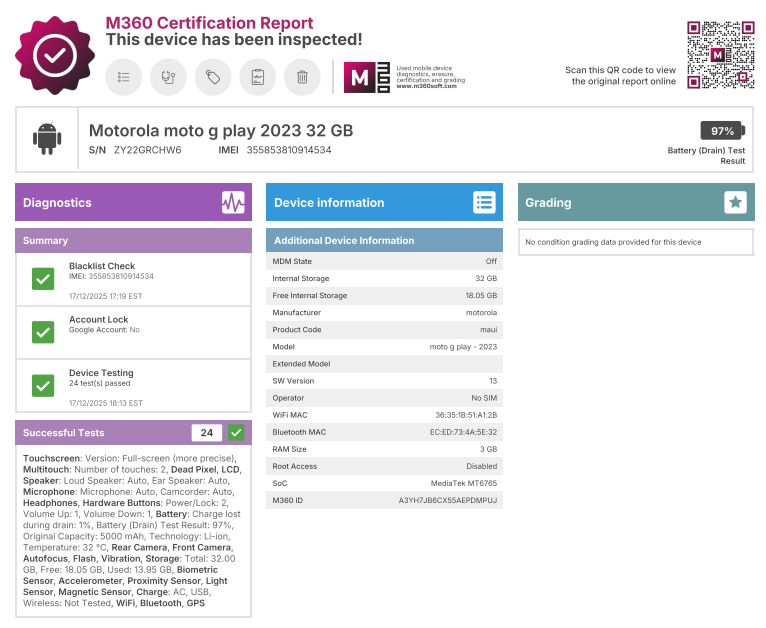Click the QR code for online report
The image size is (766, 628).
[718, 55]
